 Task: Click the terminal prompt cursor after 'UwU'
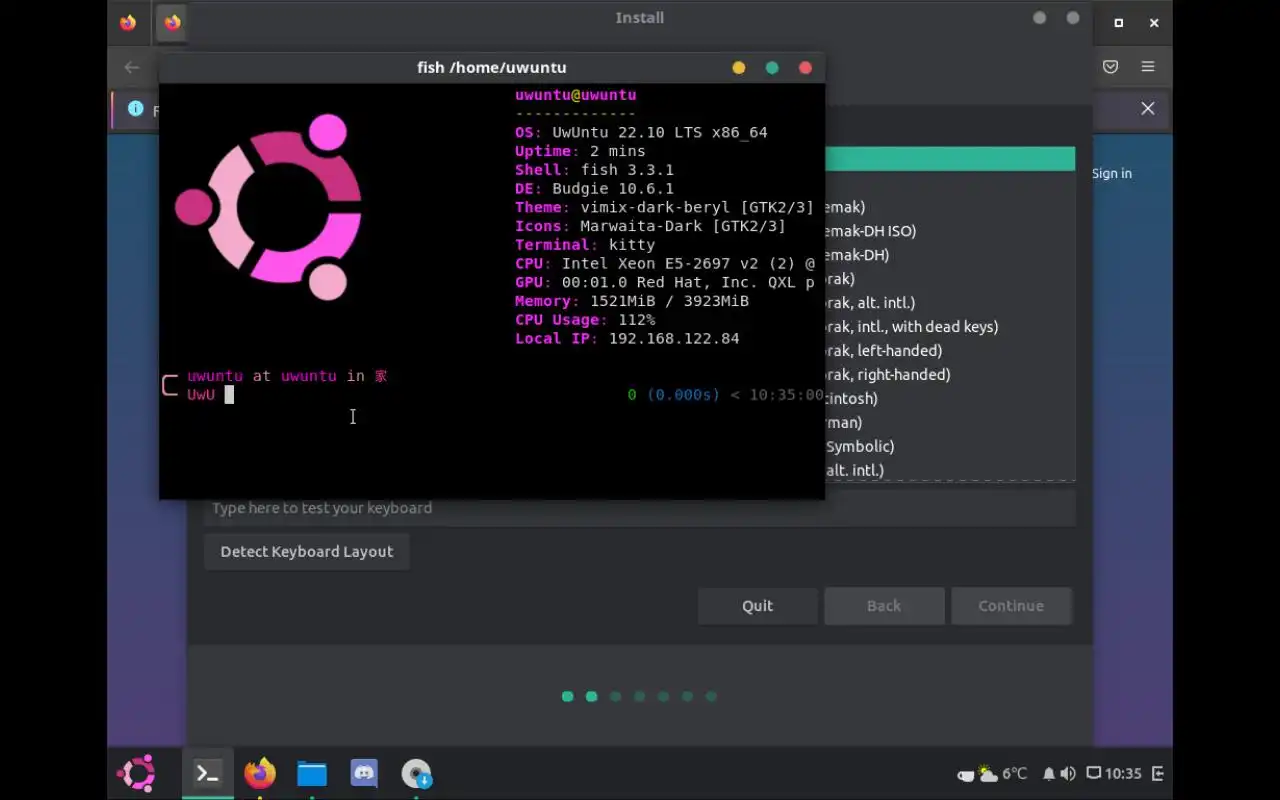[x=229, y=395]
